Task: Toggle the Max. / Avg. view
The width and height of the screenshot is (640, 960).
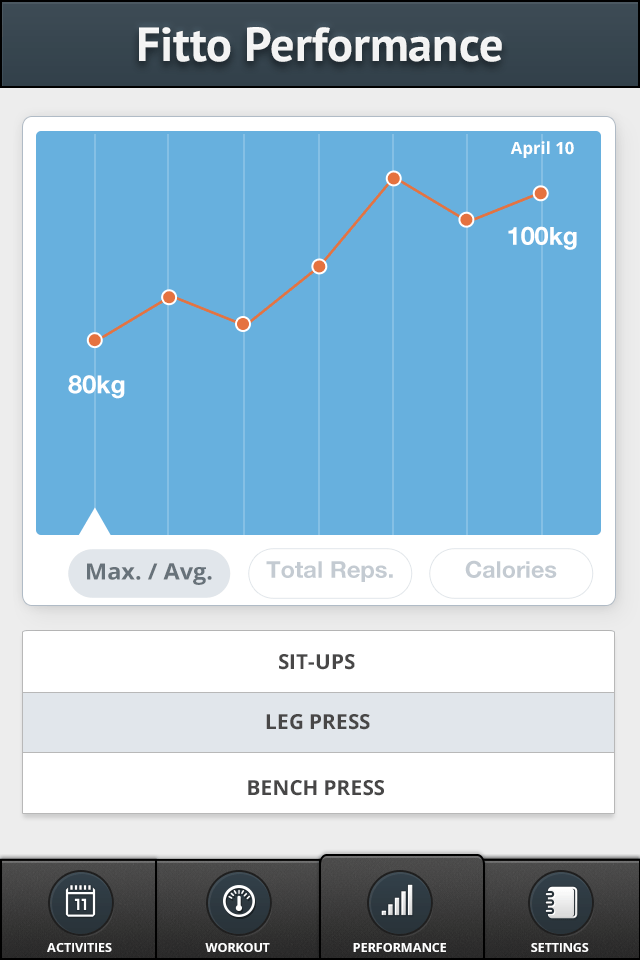Action: point(149,573)
